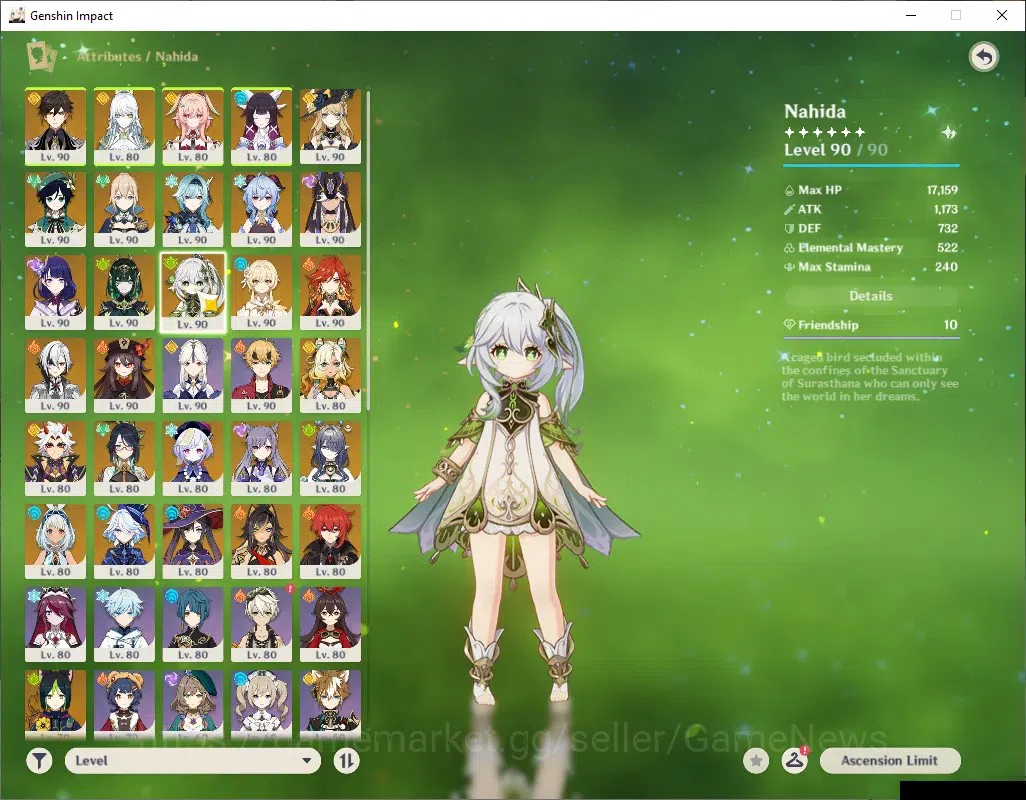1026x800 pixels.
Task: Select Hu Tao's portrait
Action: point(124,375)
